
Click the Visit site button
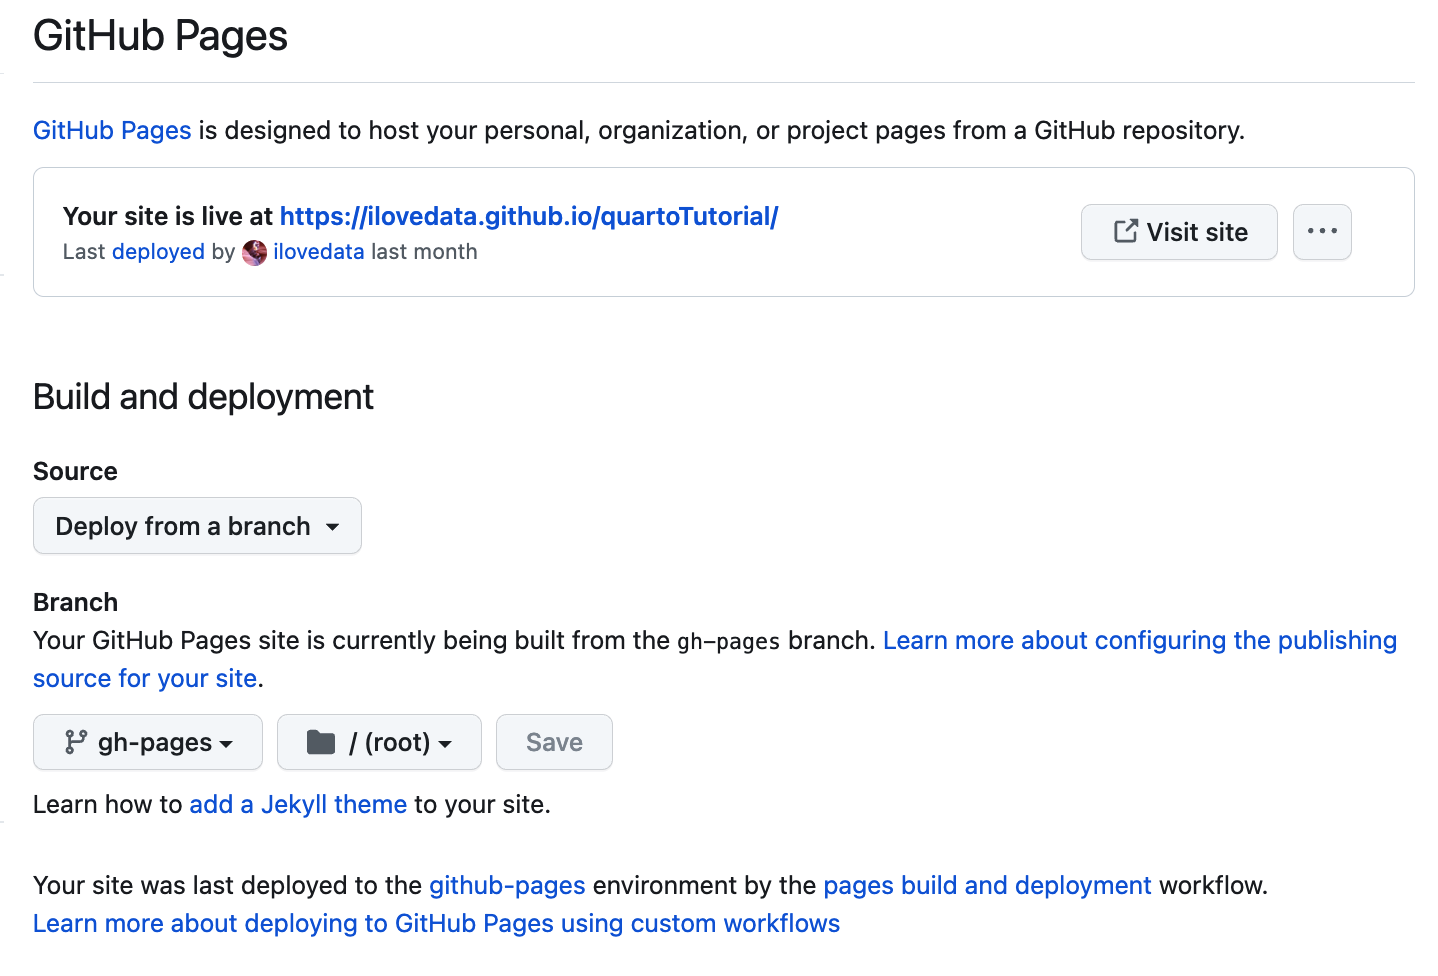point(1179,232)
